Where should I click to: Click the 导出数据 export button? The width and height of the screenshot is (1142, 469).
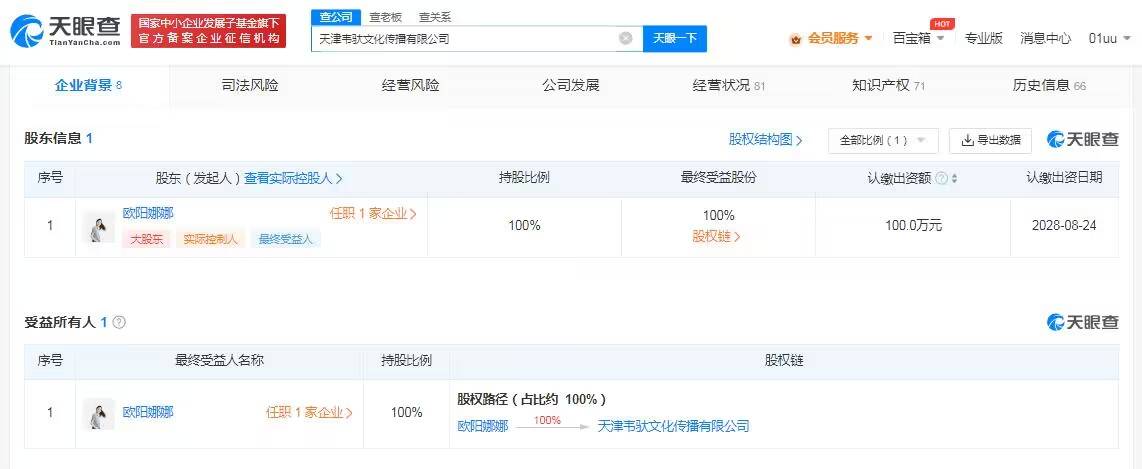(x=990, y=141)
